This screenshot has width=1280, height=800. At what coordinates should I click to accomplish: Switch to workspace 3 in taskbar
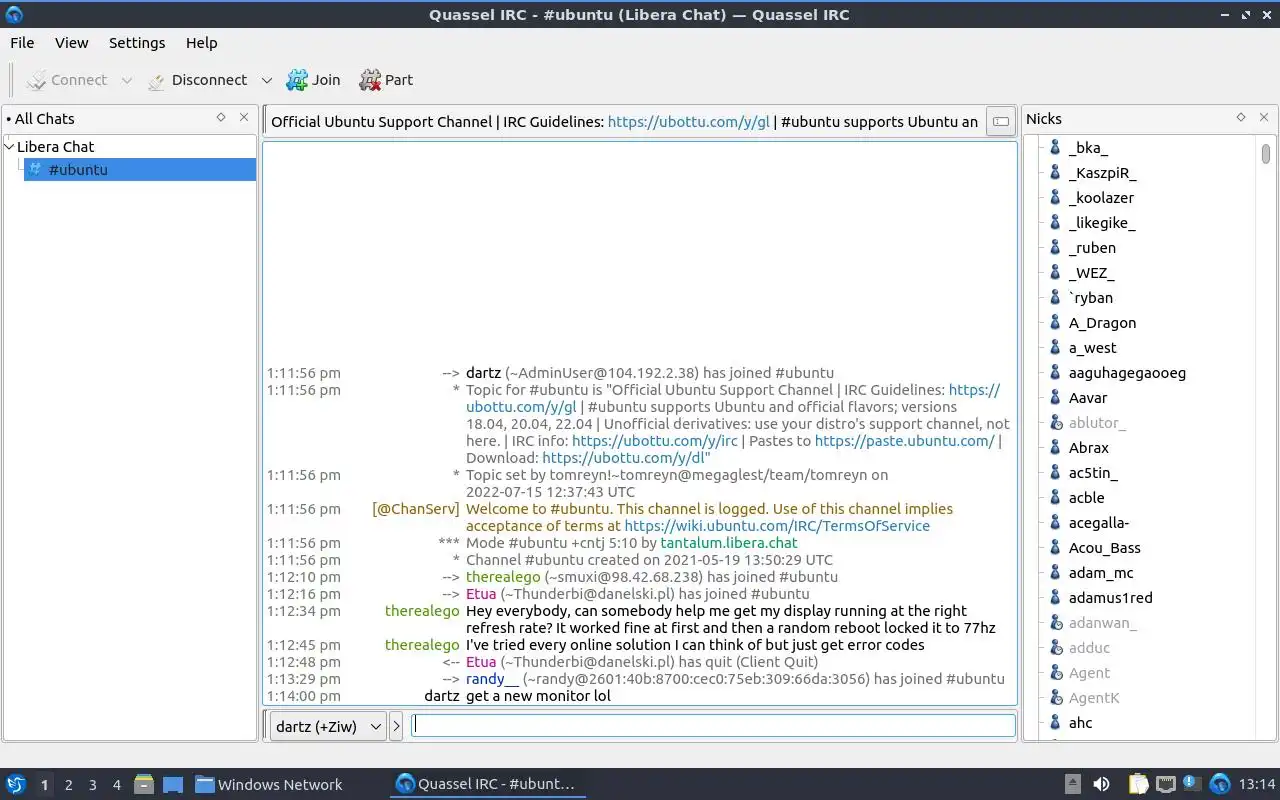point(92,785)
